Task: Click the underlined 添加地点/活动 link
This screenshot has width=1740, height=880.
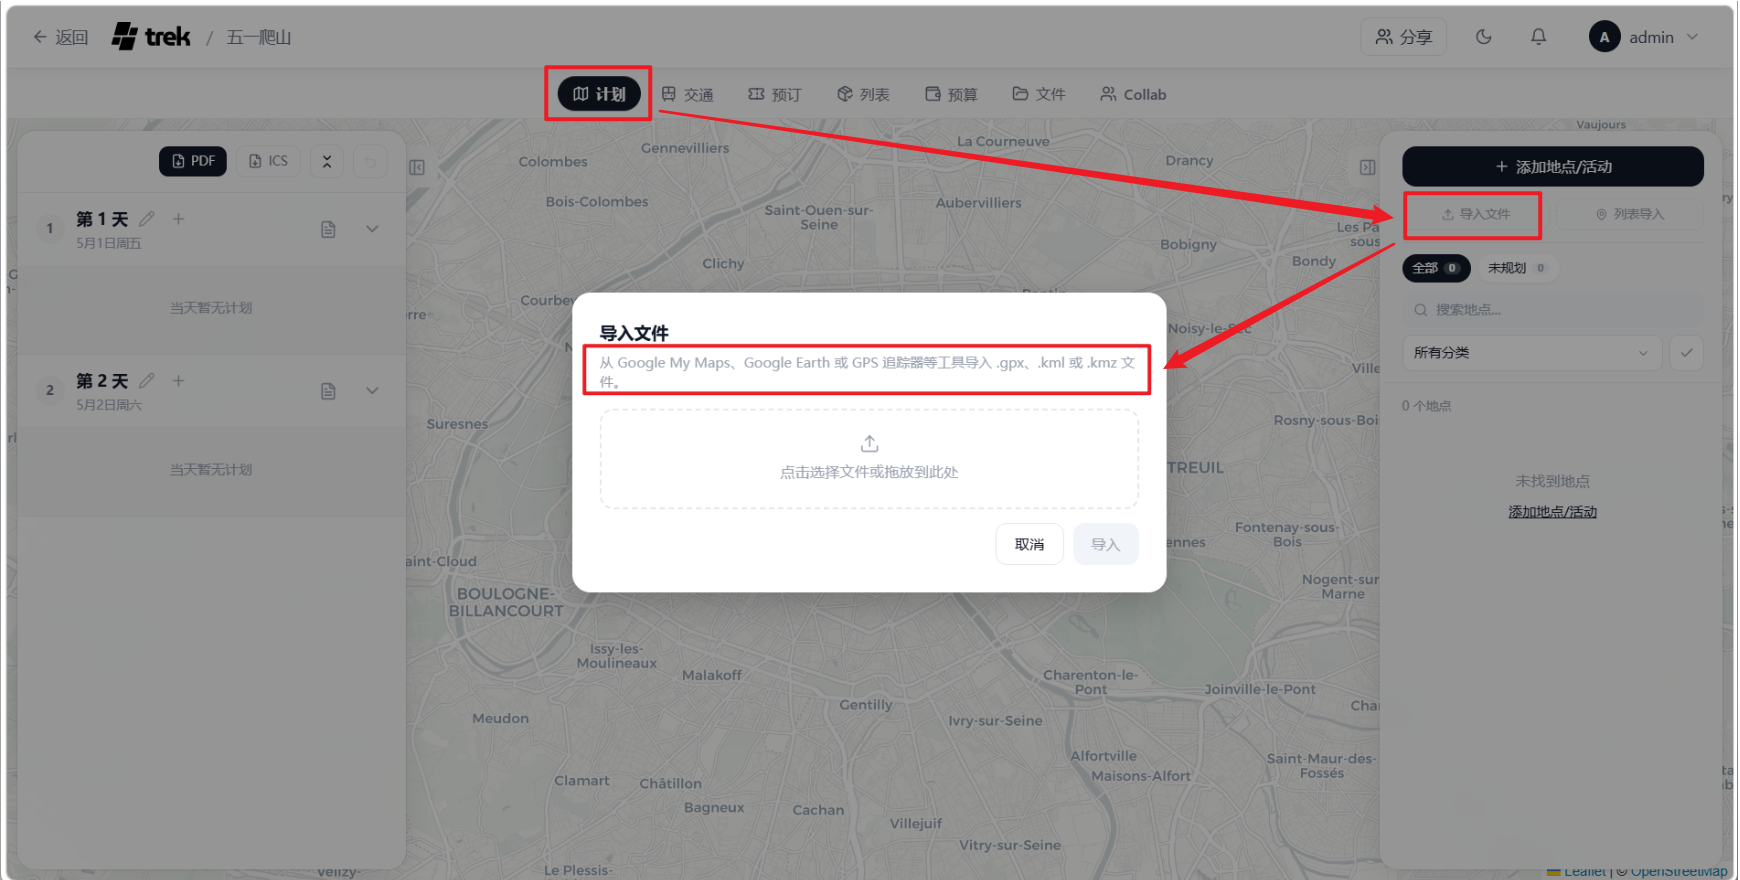Action: (1553, 512)
